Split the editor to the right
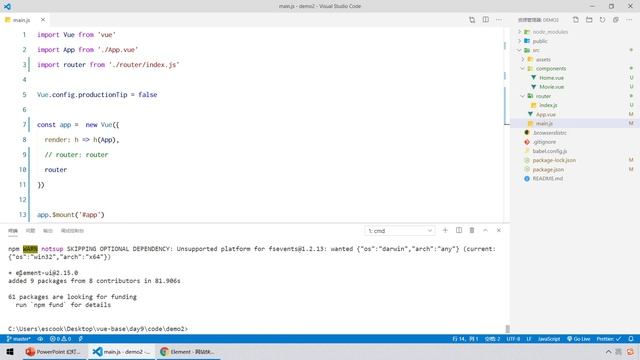The height and width of the screenshot is (360, 640). point(485,20)
